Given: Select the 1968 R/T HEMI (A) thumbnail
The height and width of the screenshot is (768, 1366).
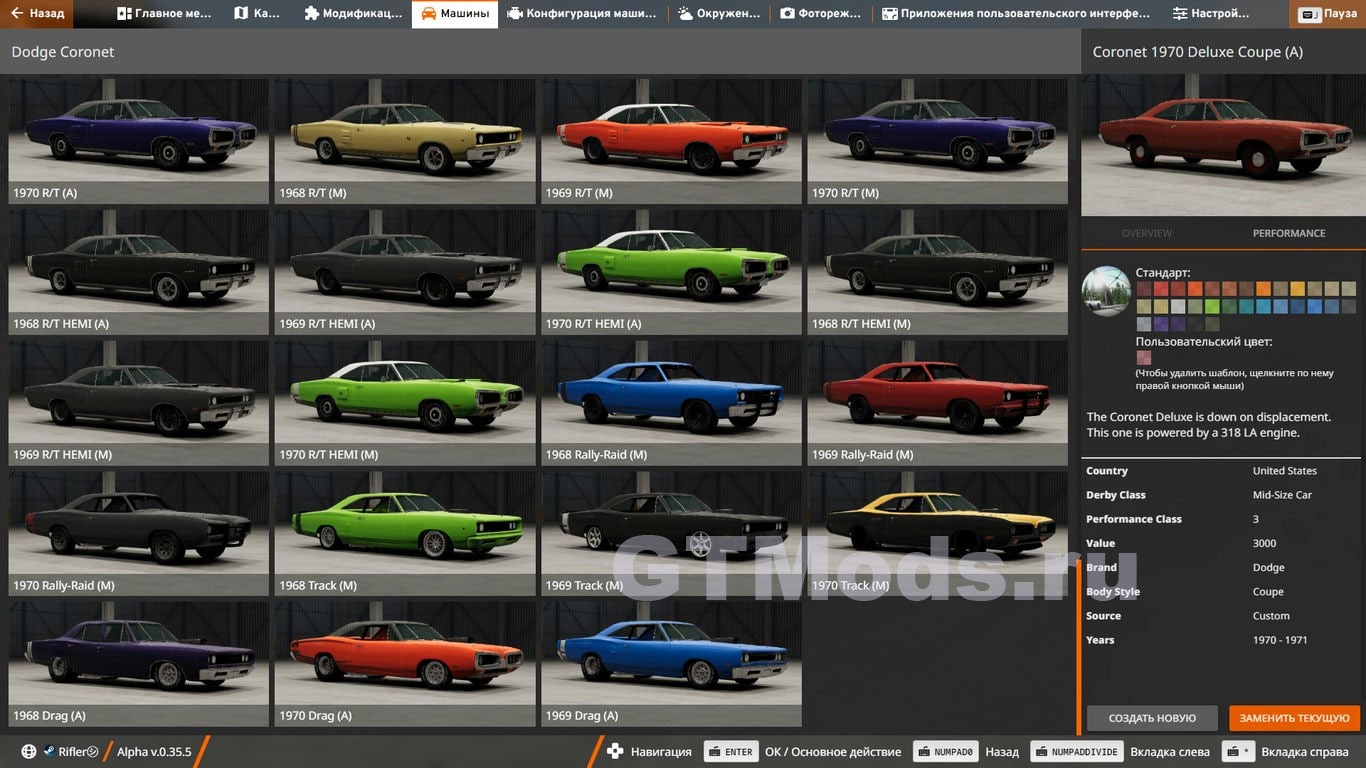Looking at the screenshot, I should [139, 272].
